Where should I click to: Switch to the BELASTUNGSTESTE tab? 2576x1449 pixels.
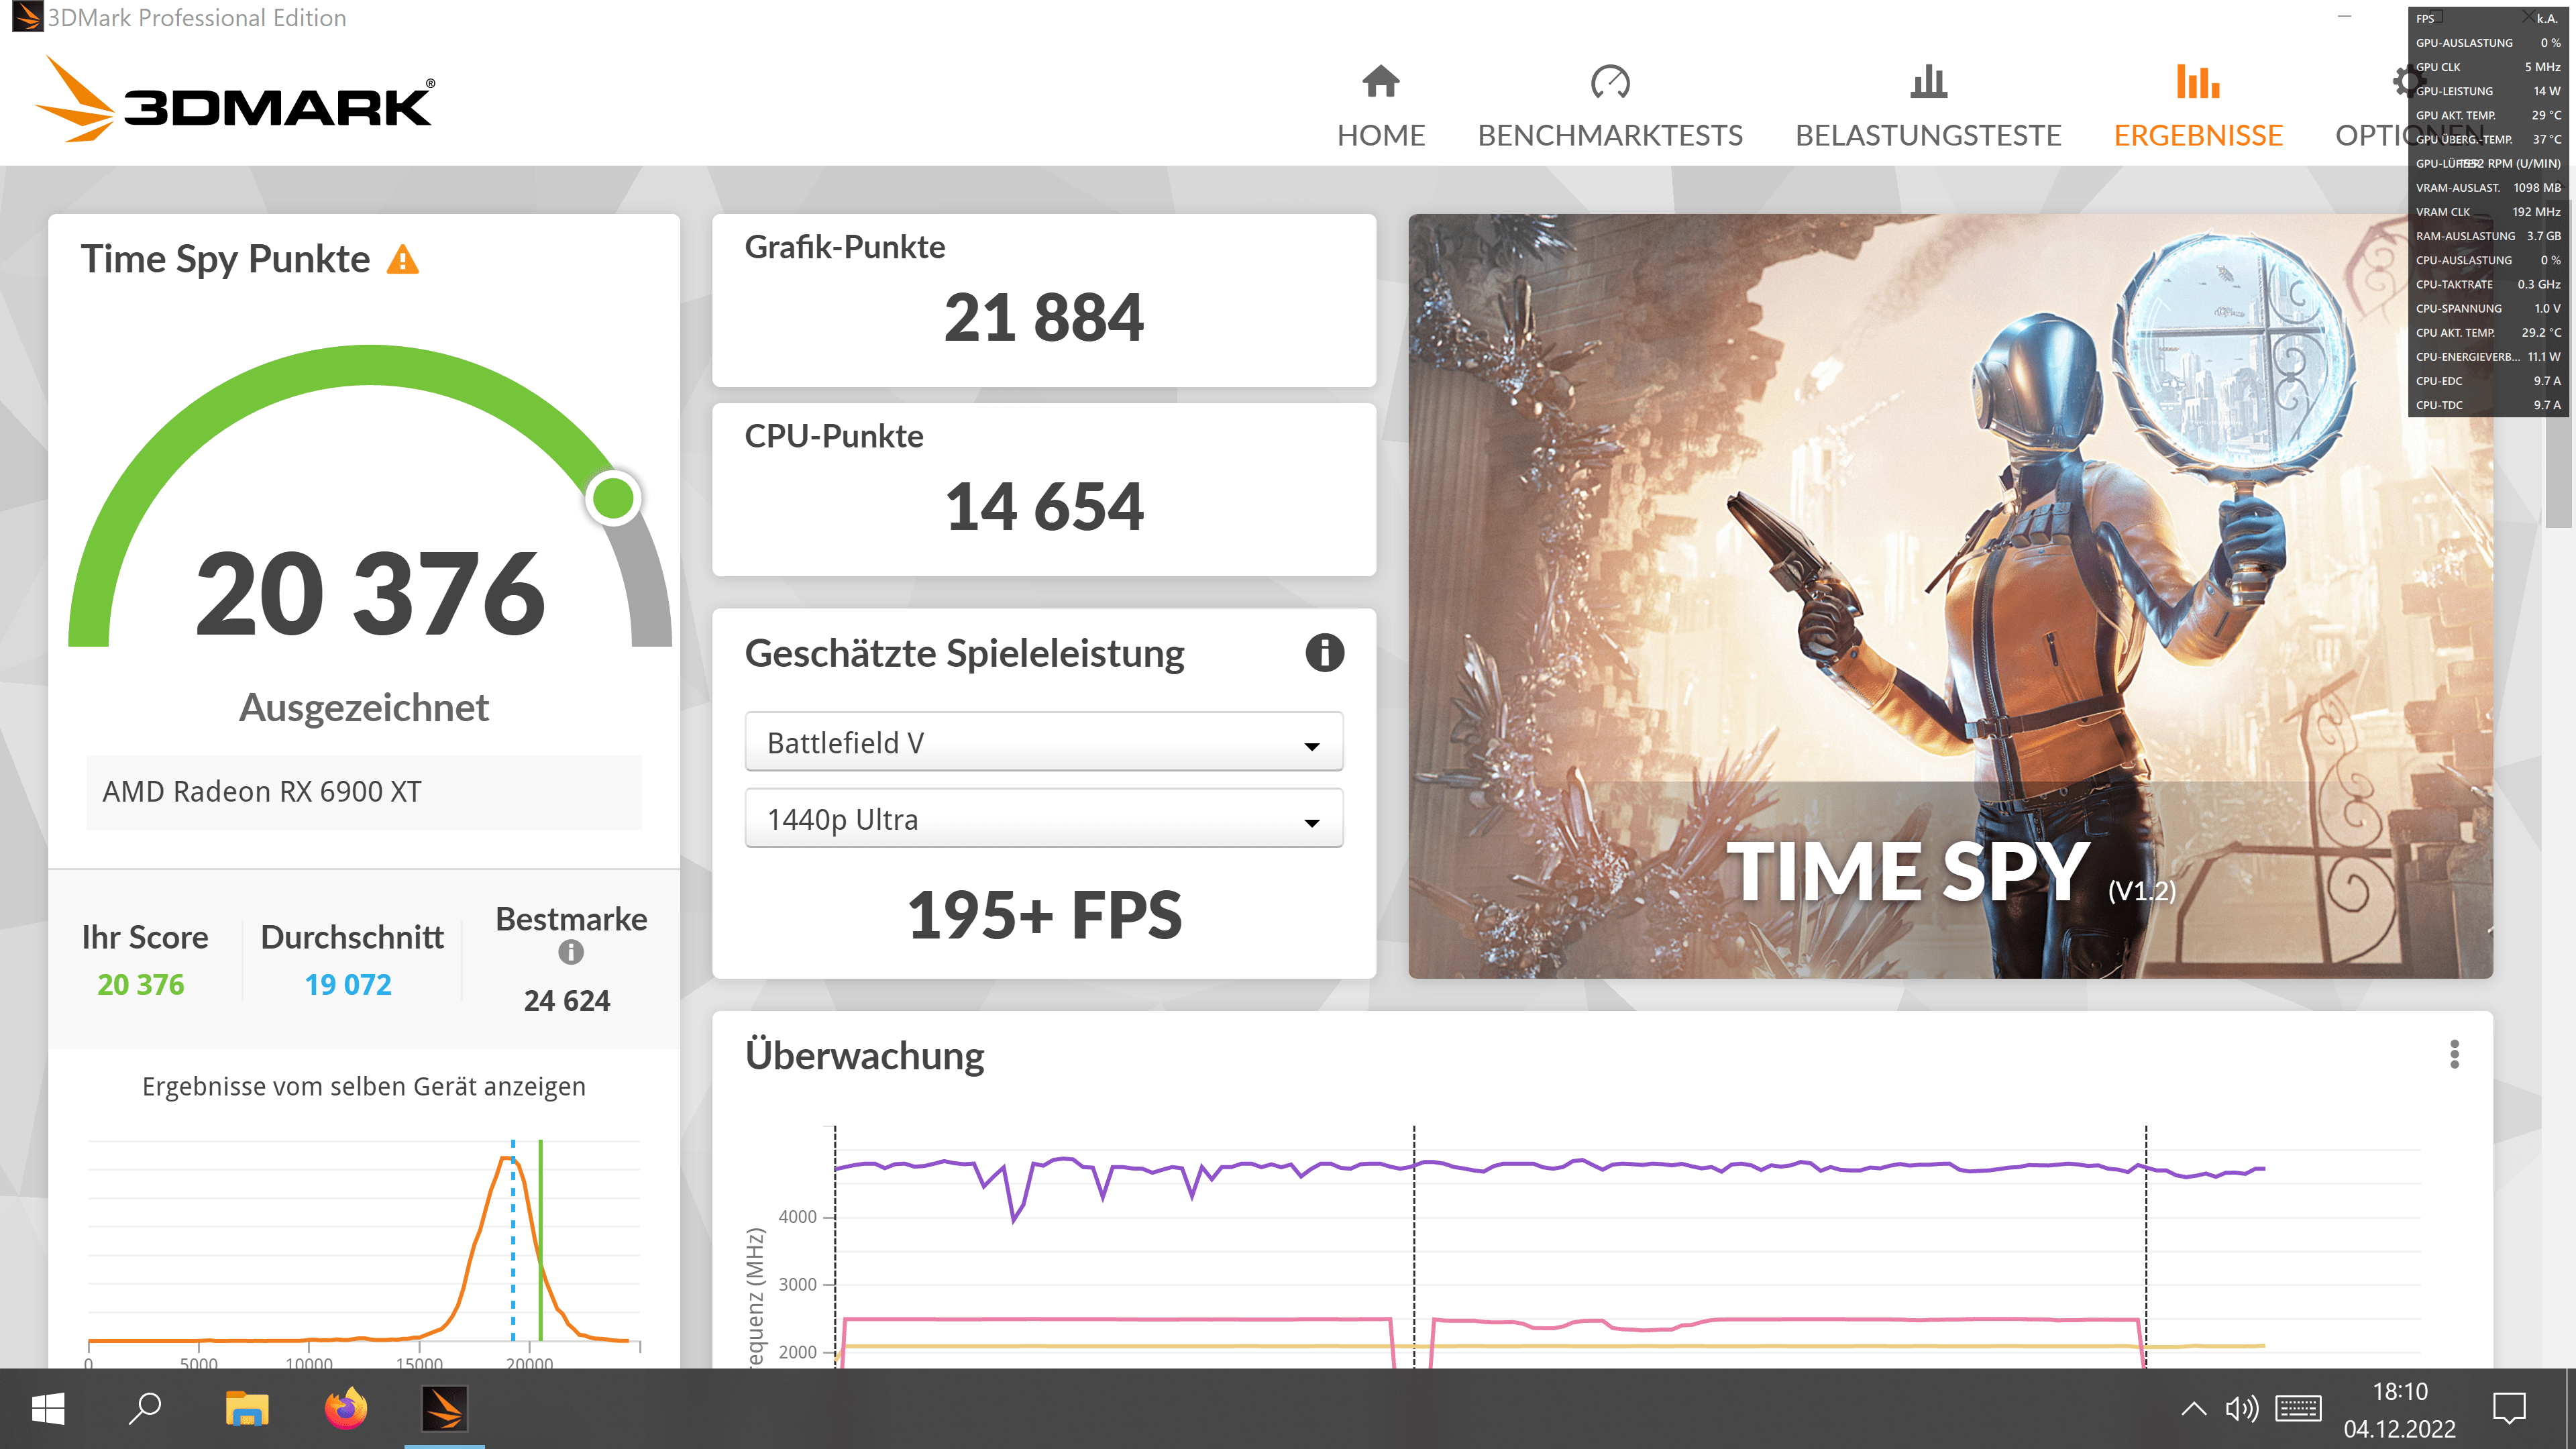pyautogui.click(x=1928, y=135)
